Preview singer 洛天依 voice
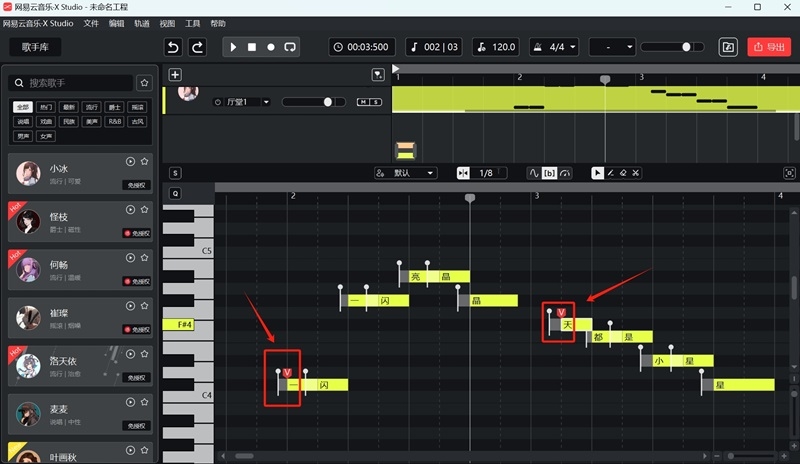Screen dimensions: 800x464 point(131,354)
